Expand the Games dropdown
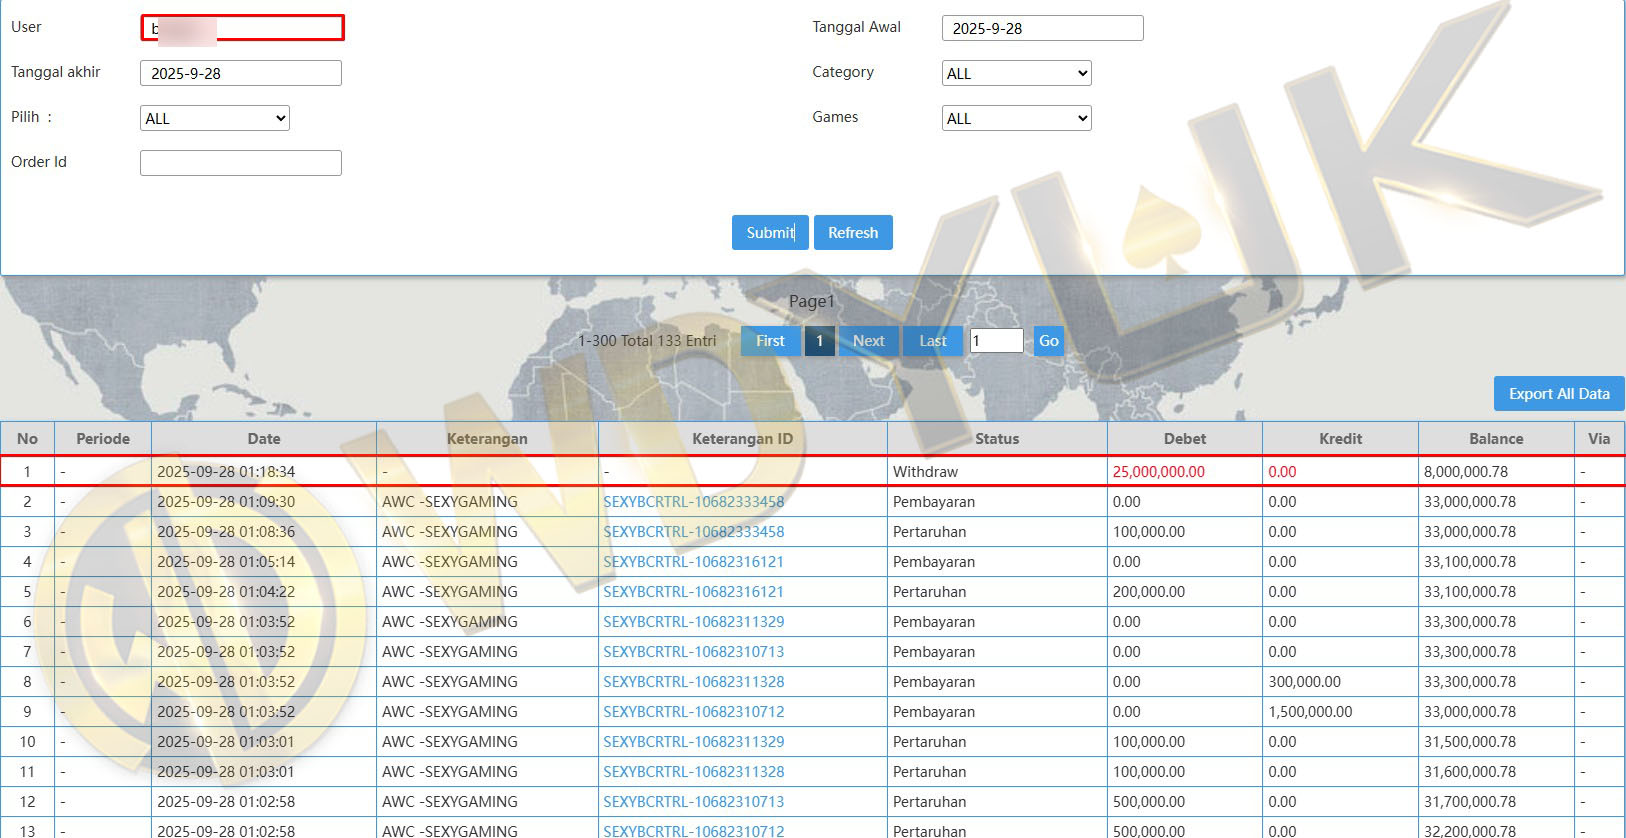1626x838 pixels. click(x=1016, y=119)
